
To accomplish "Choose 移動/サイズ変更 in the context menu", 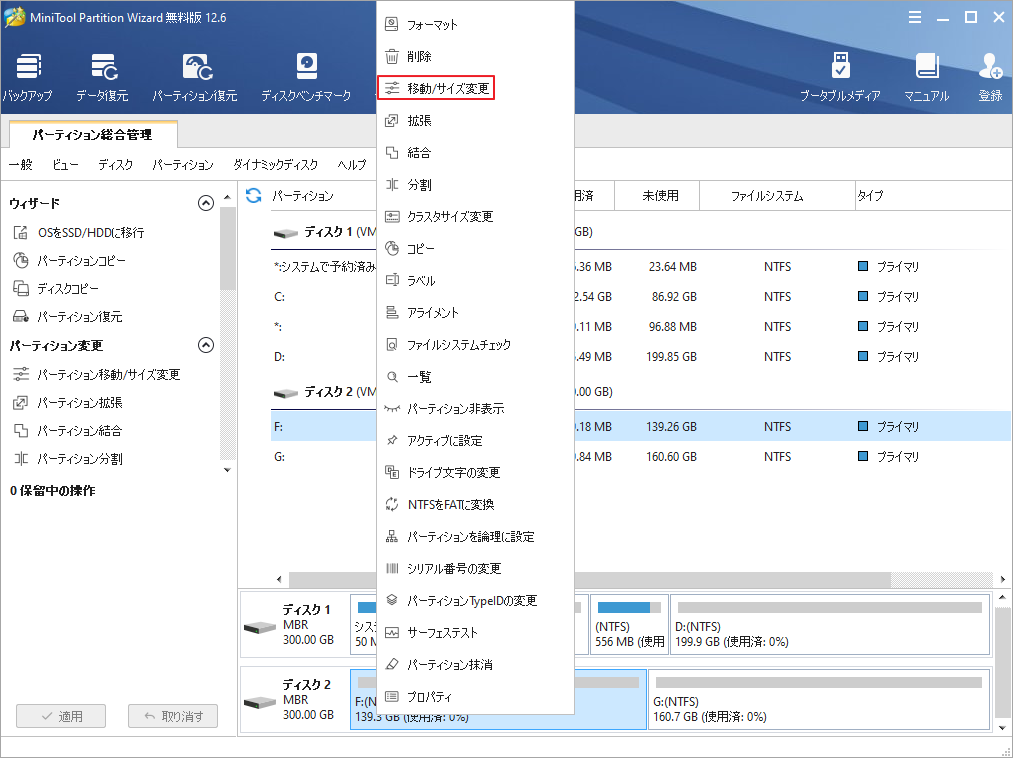I will (x=437, y=87).
